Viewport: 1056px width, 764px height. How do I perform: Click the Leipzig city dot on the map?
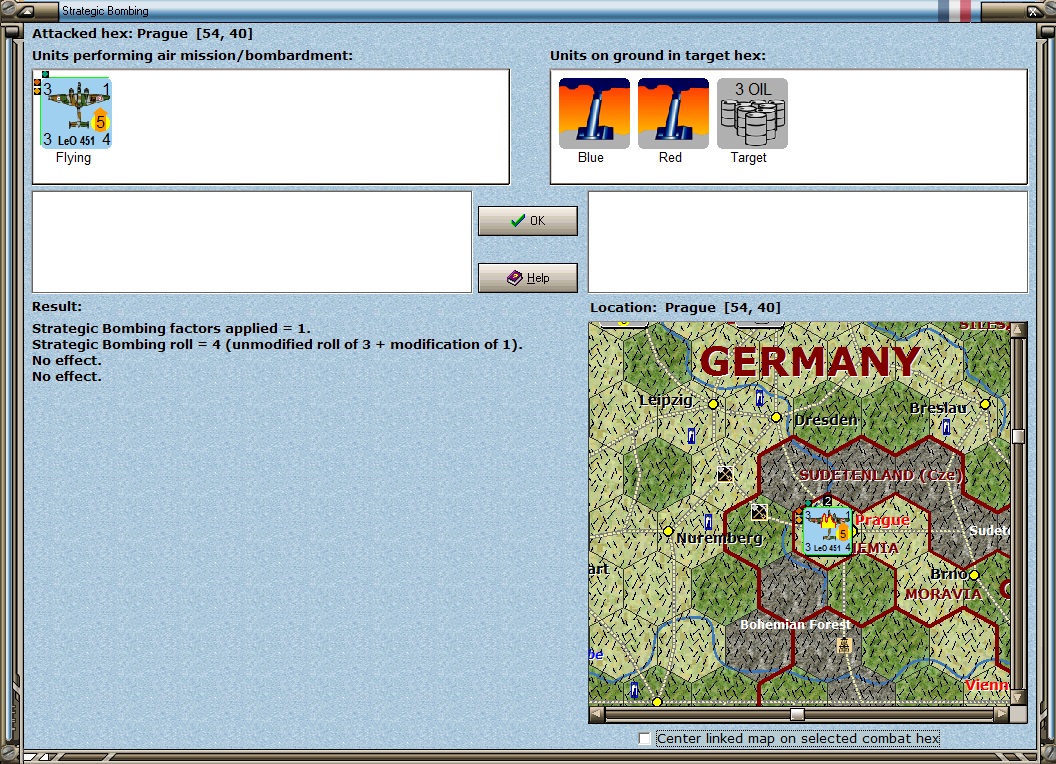click(x=713, y=404)
